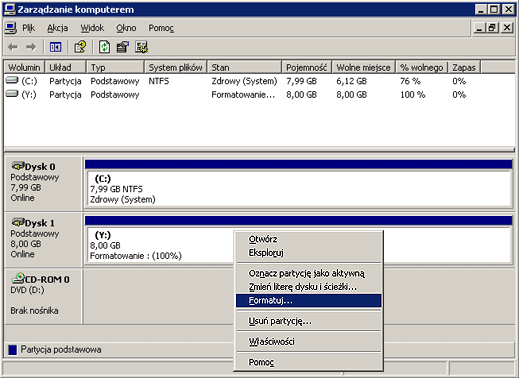519x378 pixels.
Task: Sort by the Wolne miejsce column header
Action: click(x=363, y=67)
